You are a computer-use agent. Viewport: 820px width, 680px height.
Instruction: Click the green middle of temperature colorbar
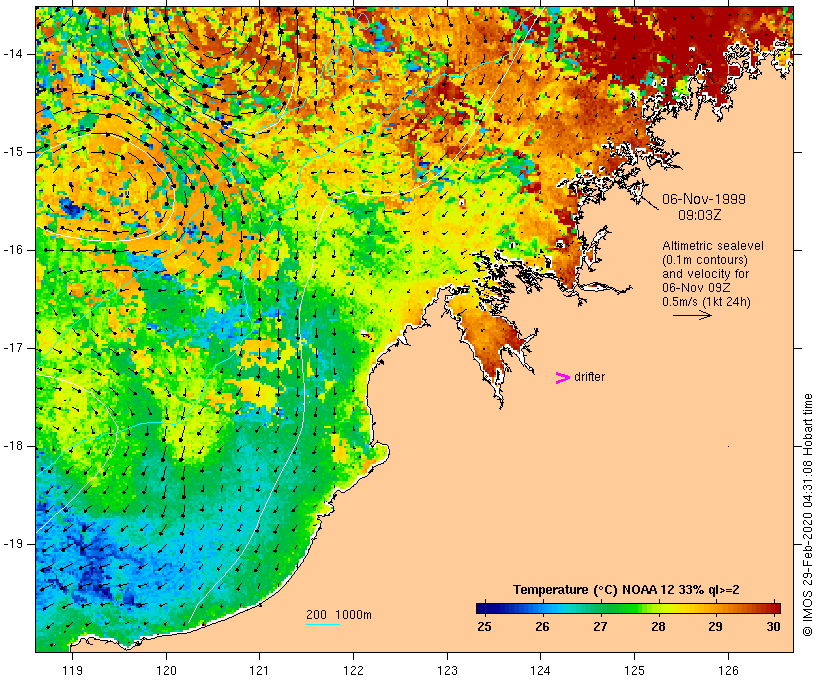pyautogui.click(x=628, y=608)
